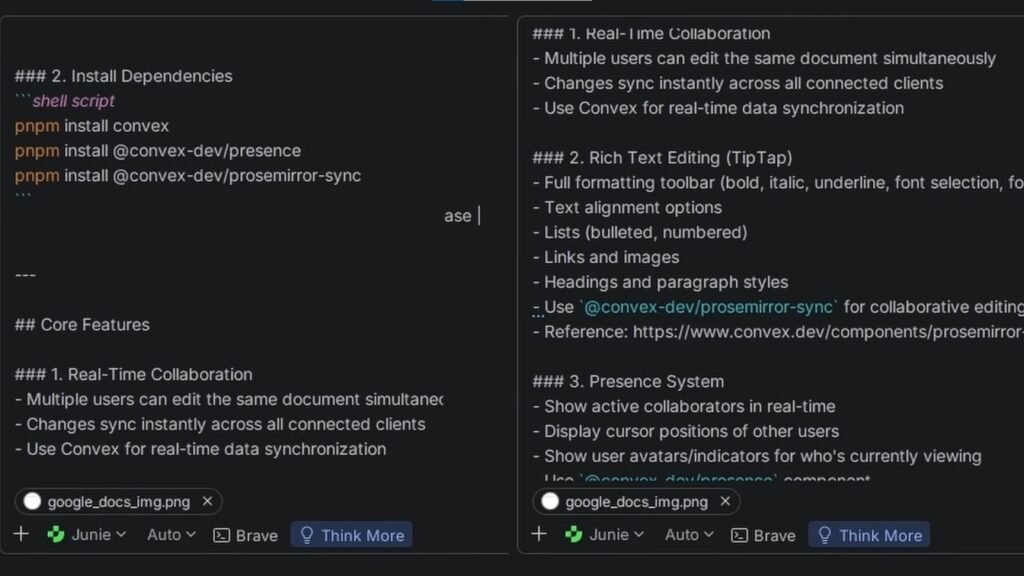The height and width of the screenshot is (576, 1024).
Task: Open the Auto dropdown in right panel
Action: coord(690,535)
